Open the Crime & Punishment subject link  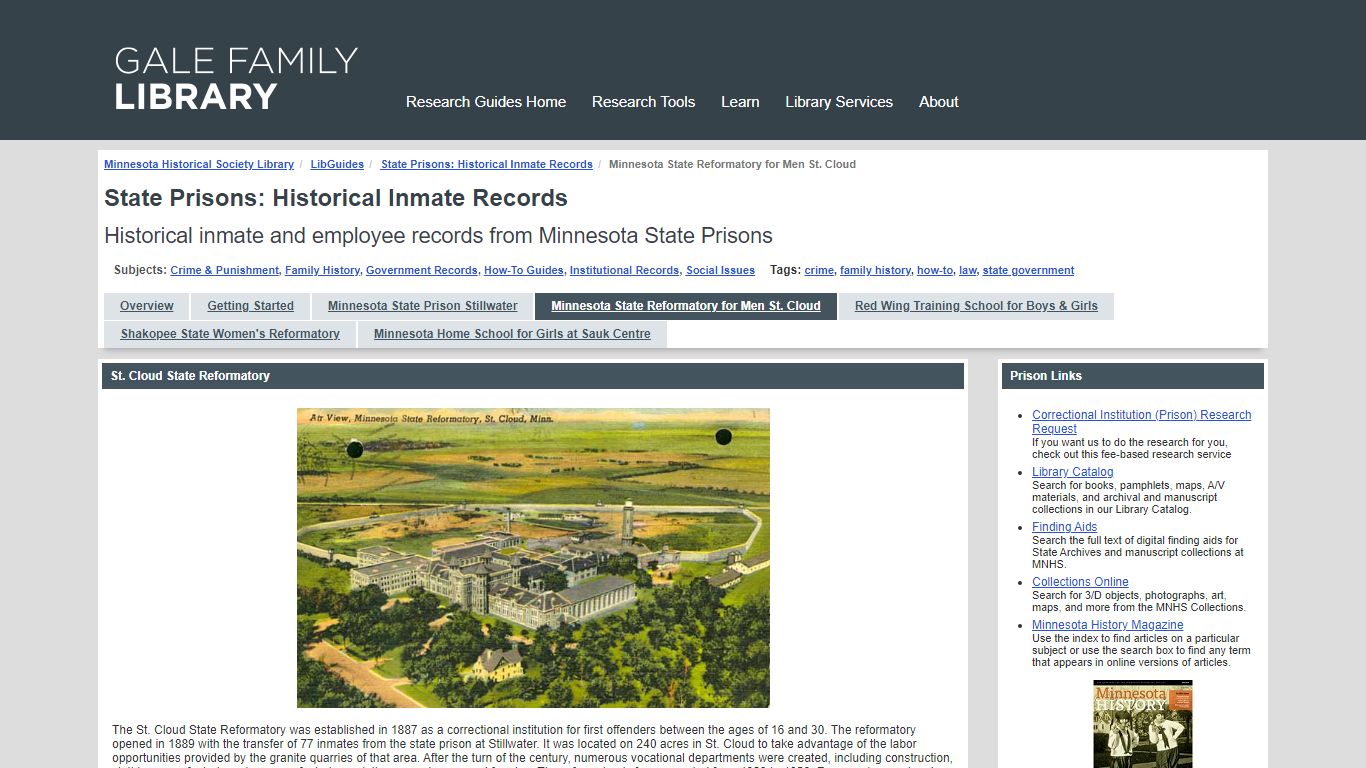point(224,270)
